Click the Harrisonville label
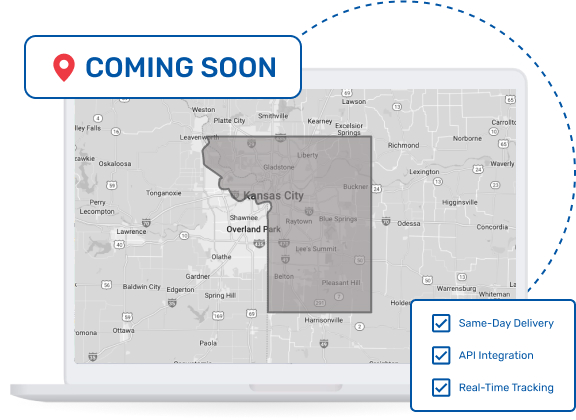This screenshot has height=420, width=576. pyautogui.click(x=324, y=320)
